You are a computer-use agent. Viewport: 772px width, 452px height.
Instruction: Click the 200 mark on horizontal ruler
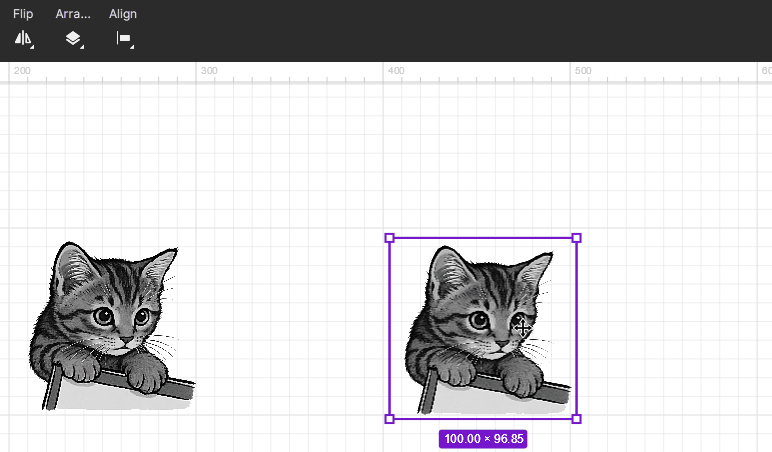pos(22,71)
